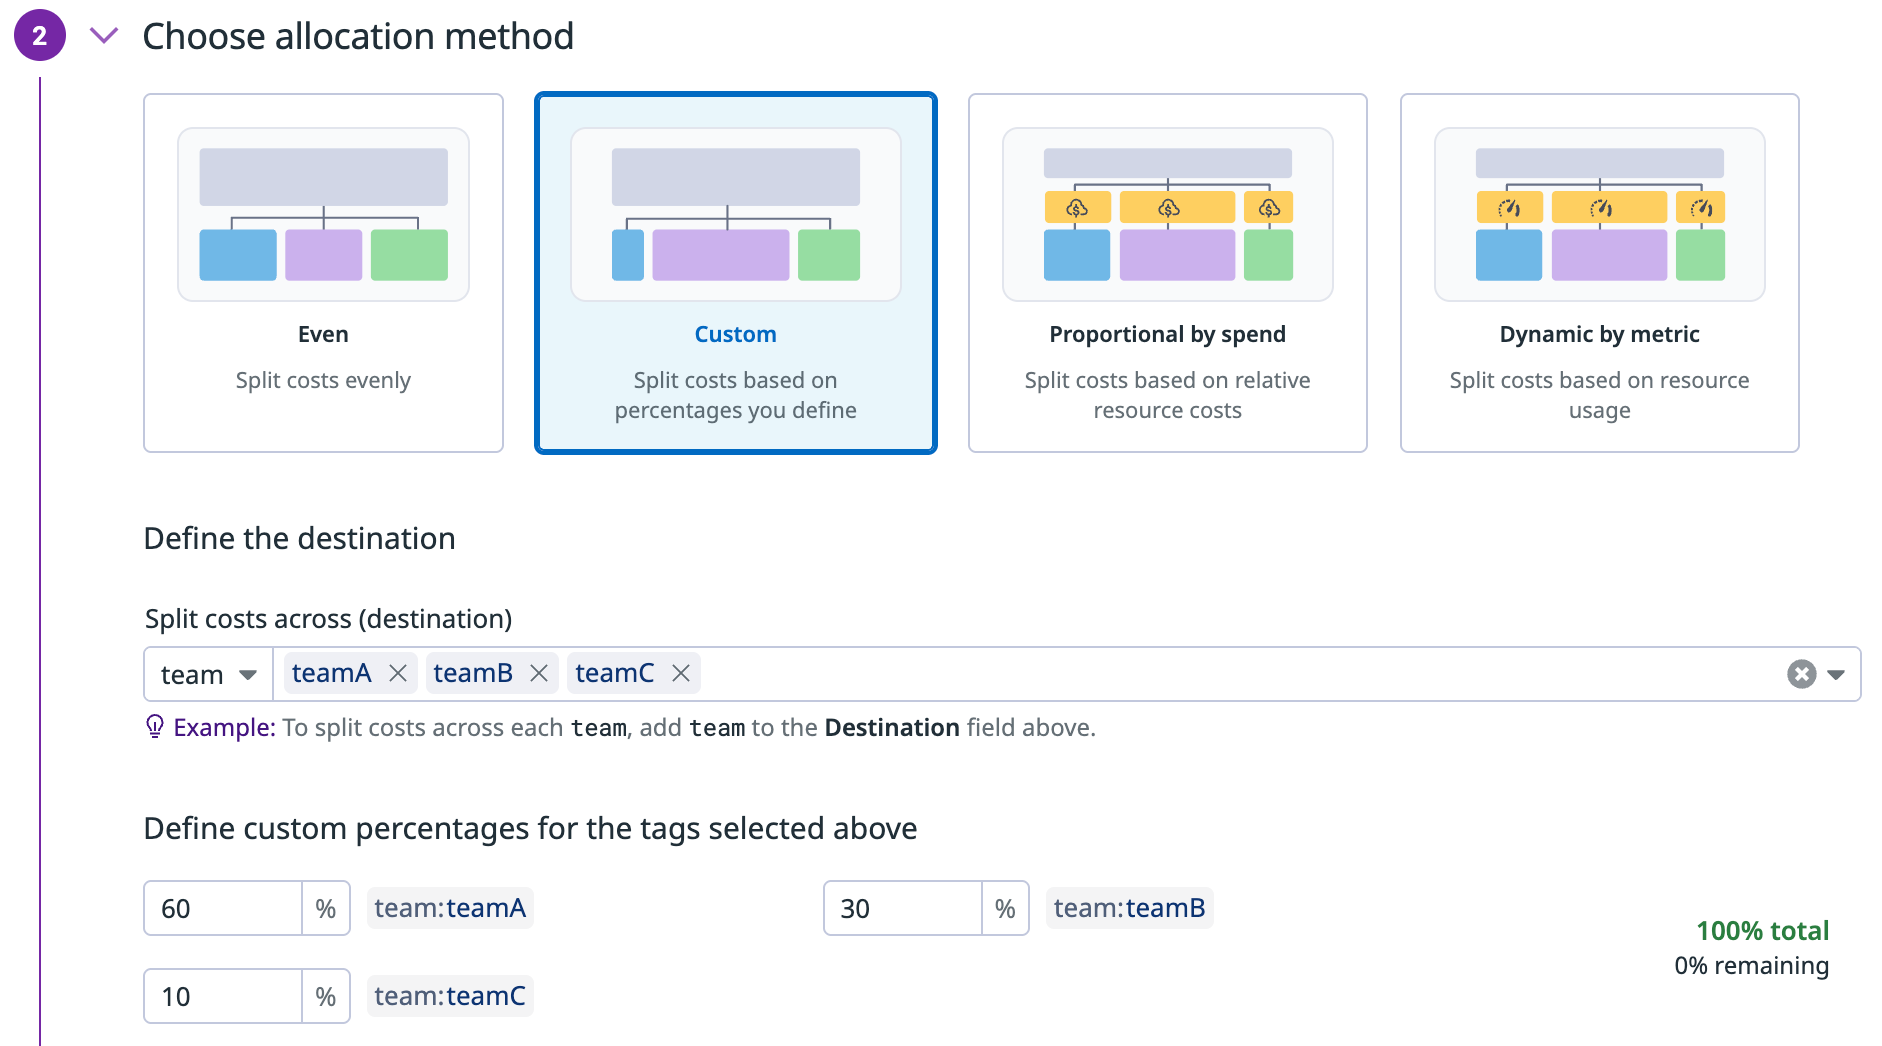
Task: Remove the teamC tag with its X
Action: click(x=681, y=674)
